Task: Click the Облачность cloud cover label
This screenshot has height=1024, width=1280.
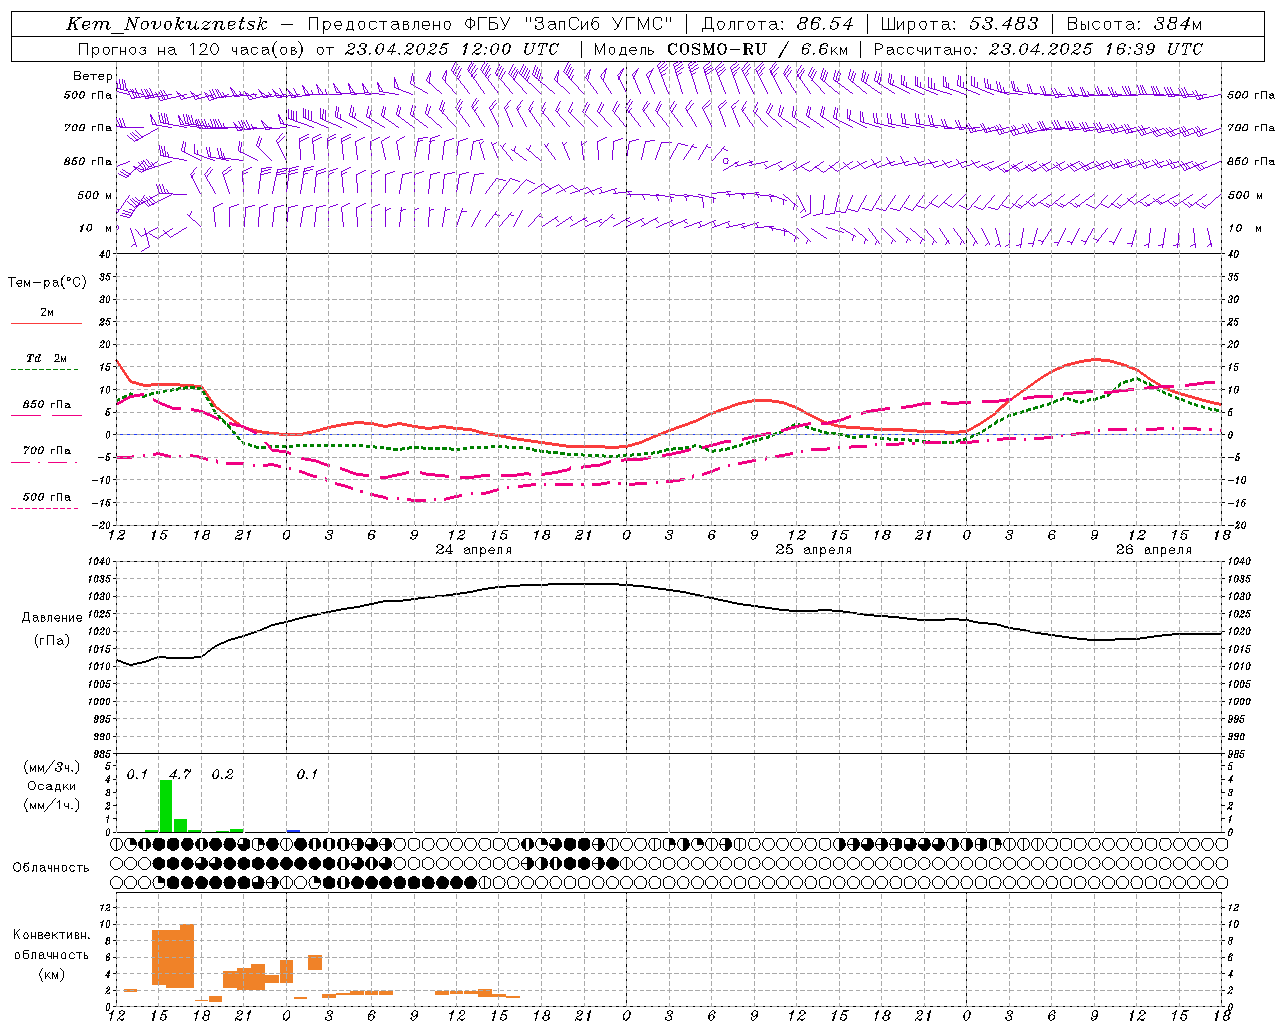Action: point(51,868)
